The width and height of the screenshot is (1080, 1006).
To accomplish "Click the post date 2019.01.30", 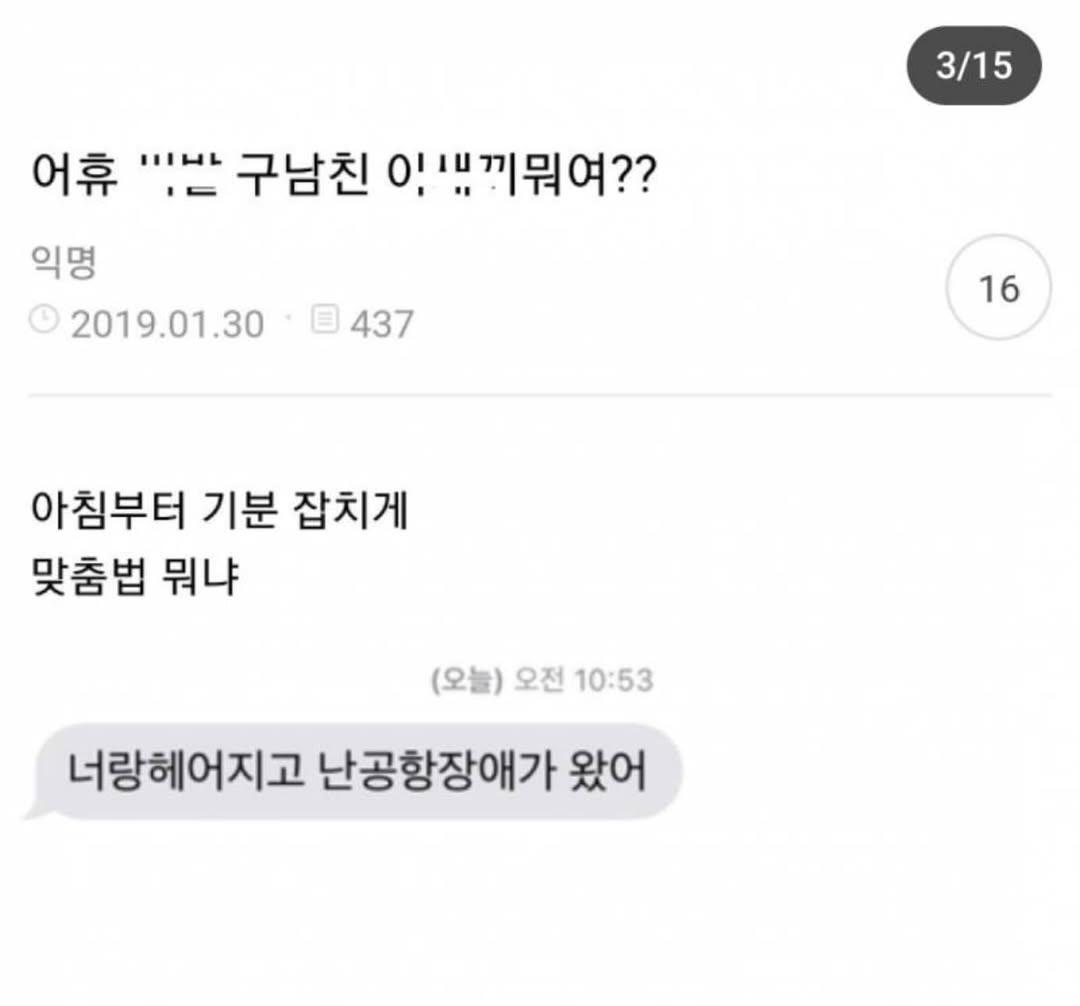I will [x=167, y=324].
